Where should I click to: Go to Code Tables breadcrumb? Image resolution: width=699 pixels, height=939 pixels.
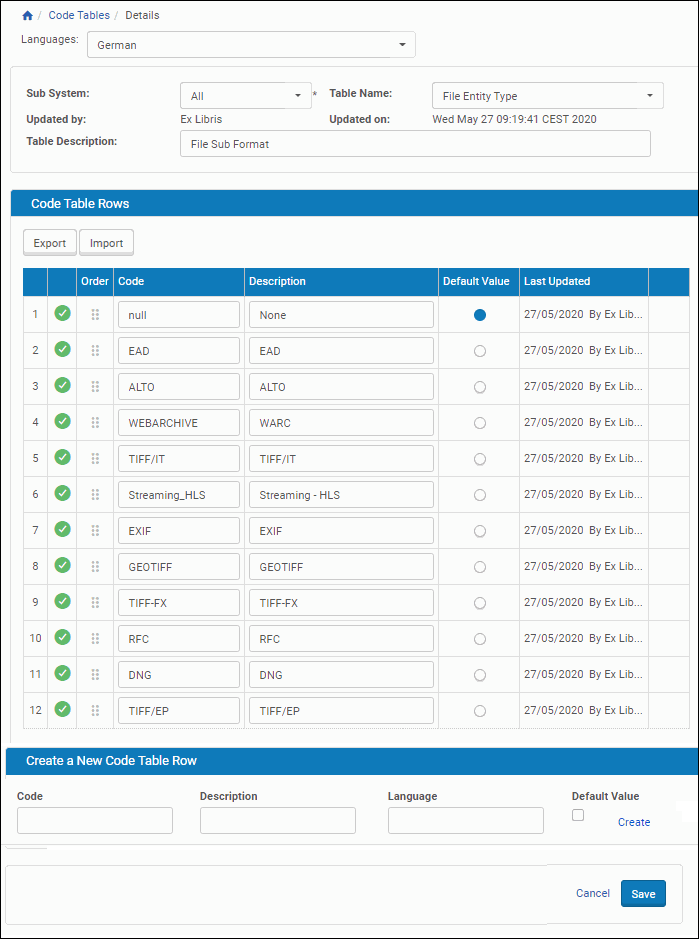tap(79, 16)
